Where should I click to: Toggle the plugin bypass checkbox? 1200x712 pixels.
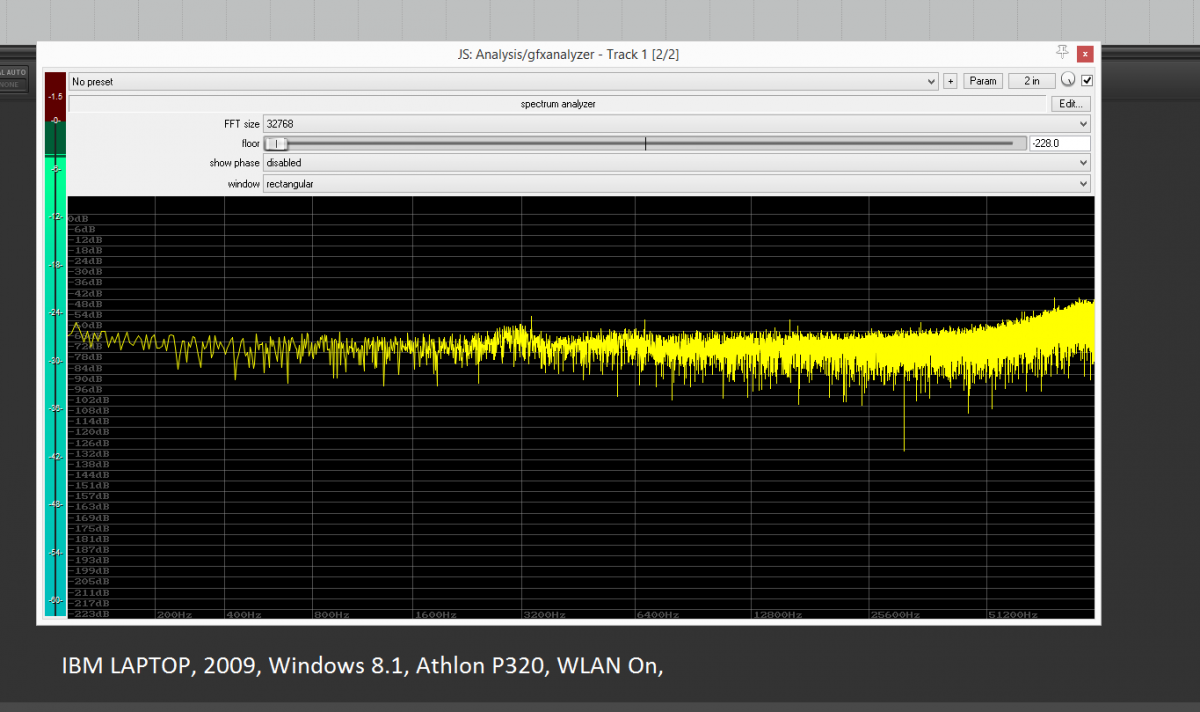coord(1087,81)
